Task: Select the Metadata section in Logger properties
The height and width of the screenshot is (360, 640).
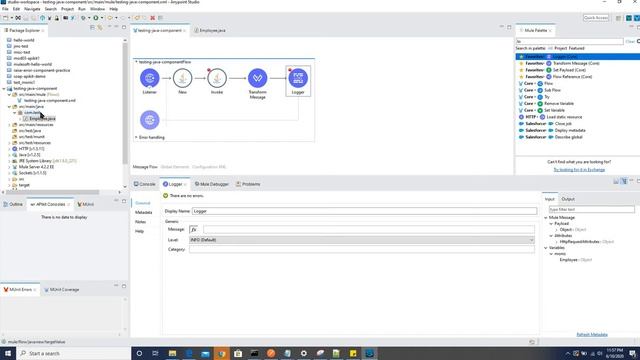Action: (x=143, y=213)
